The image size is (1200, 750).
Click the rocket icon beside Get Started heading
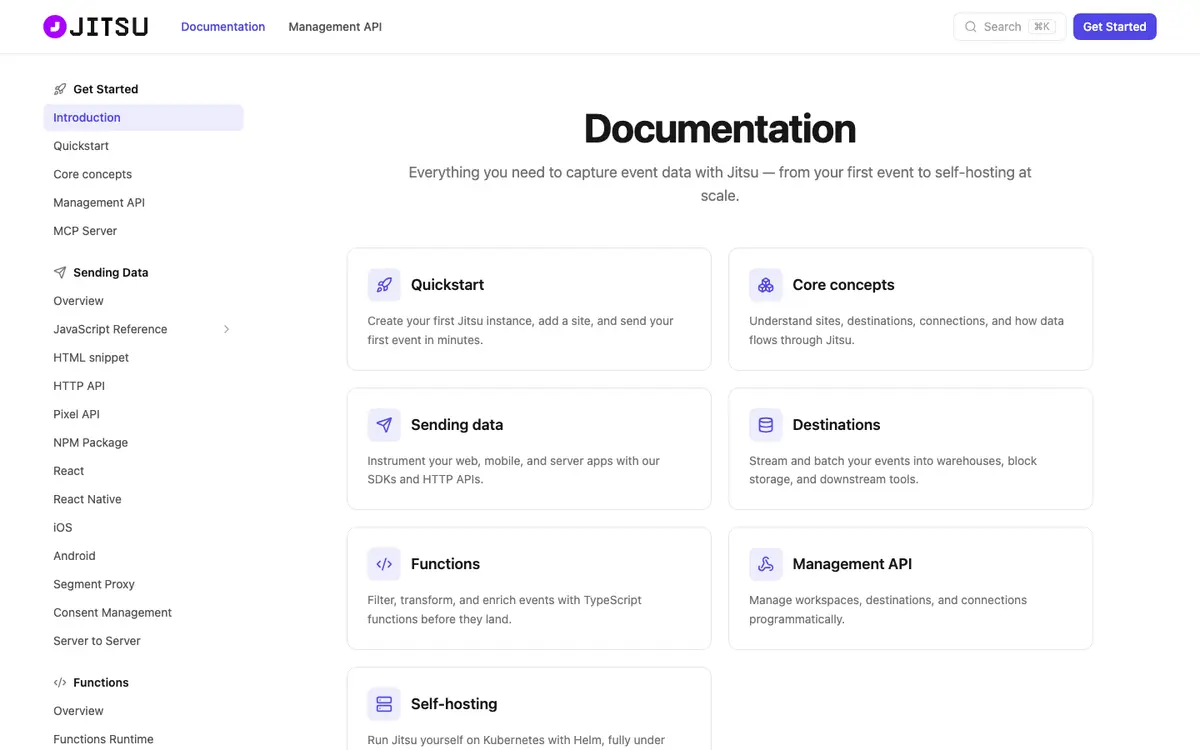(x=60, y=89)
